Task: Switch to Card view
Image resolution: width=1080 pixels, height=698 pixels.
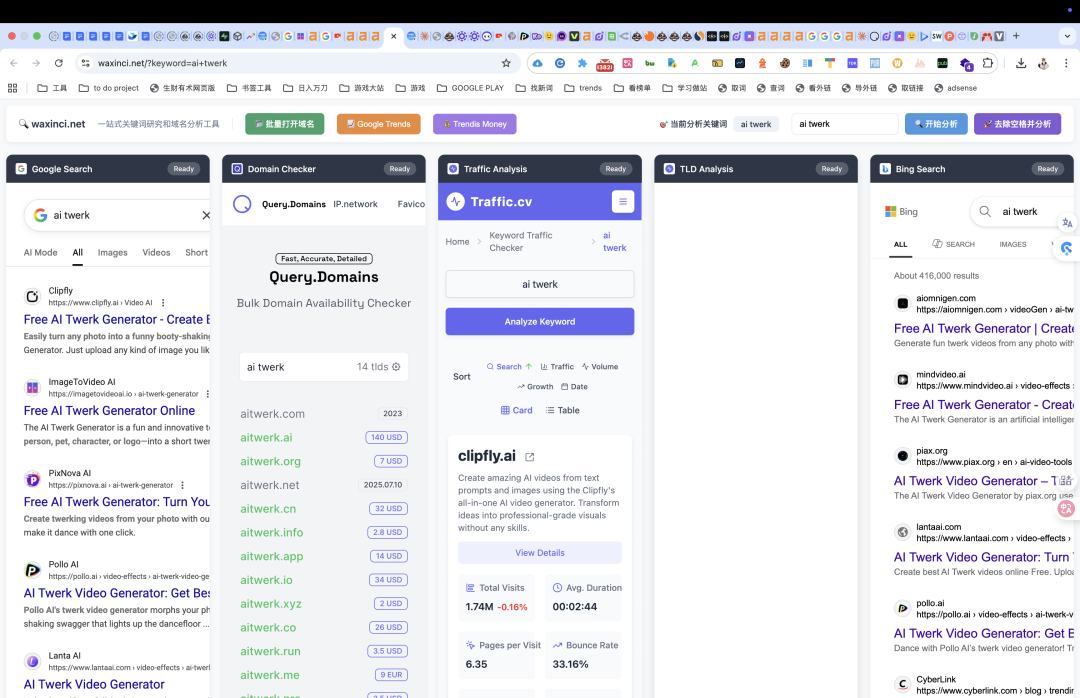Action: [x=517, y=410]
